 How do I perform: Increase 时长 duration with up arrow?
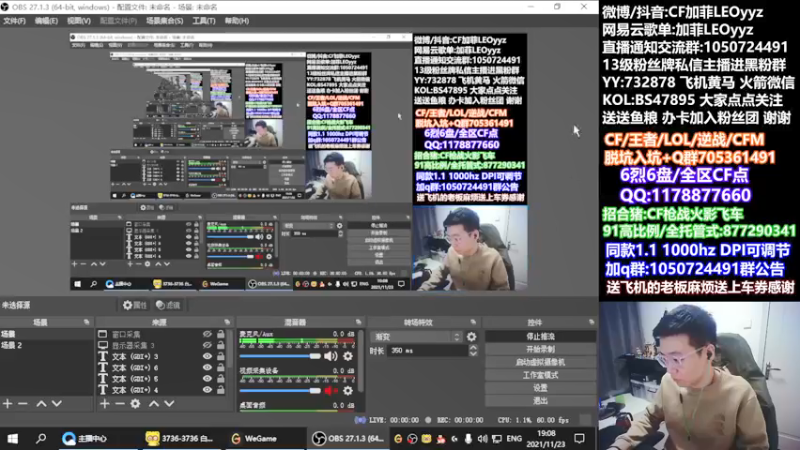[473, 347]
